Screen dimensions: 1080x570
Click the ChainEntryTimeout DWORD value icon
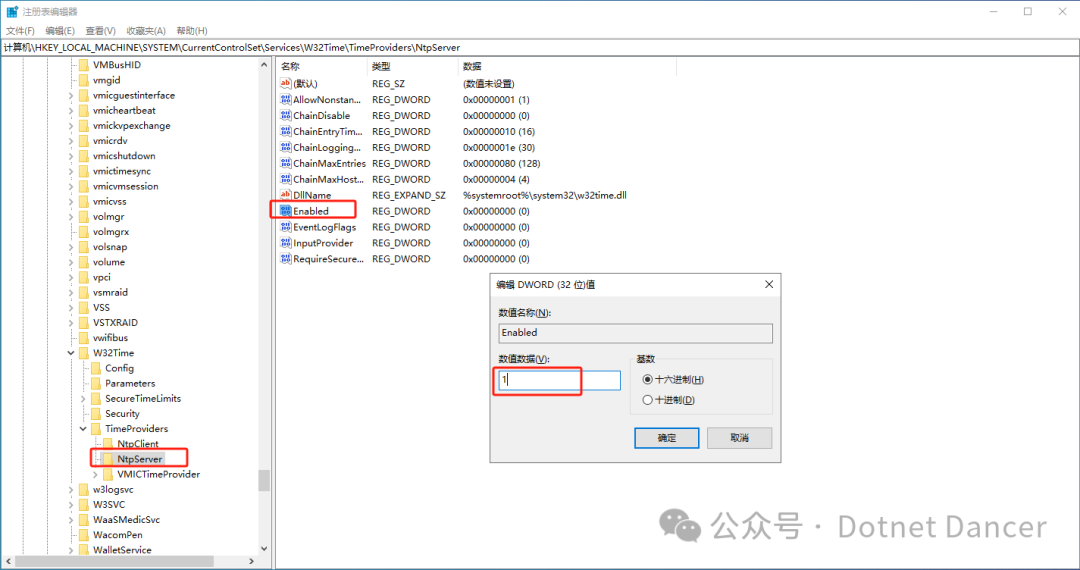tap(285, 131)
